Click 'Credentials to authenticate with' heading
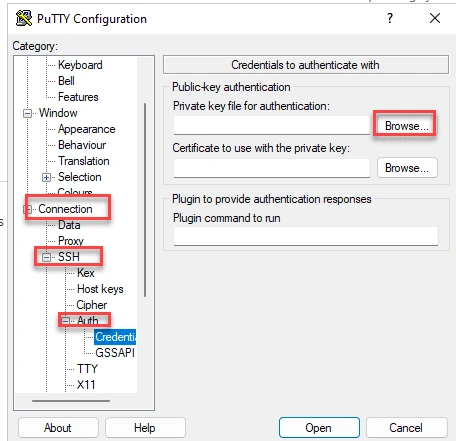This screenshot has width=456, height=441. (x=305, y=65)
